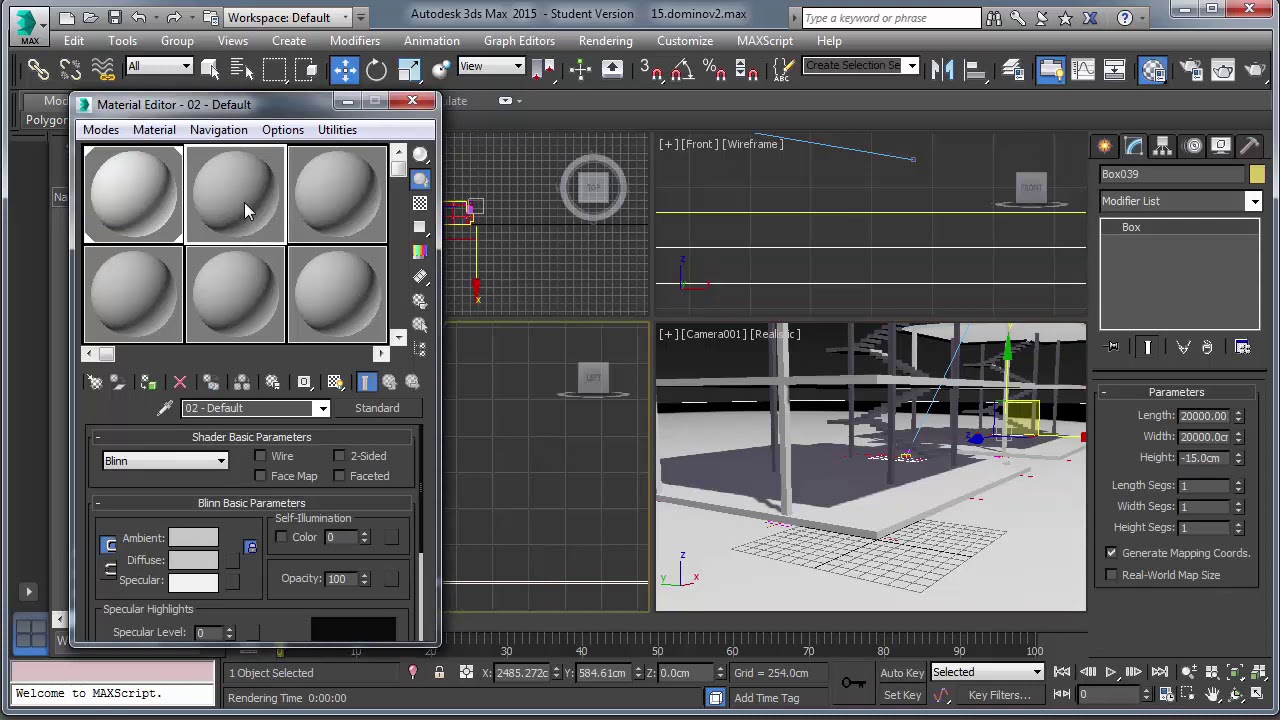Click the Ambient color swatch
Viewport: 1280px width, 720px height.
pyautogui.click(x=193, y=539)
